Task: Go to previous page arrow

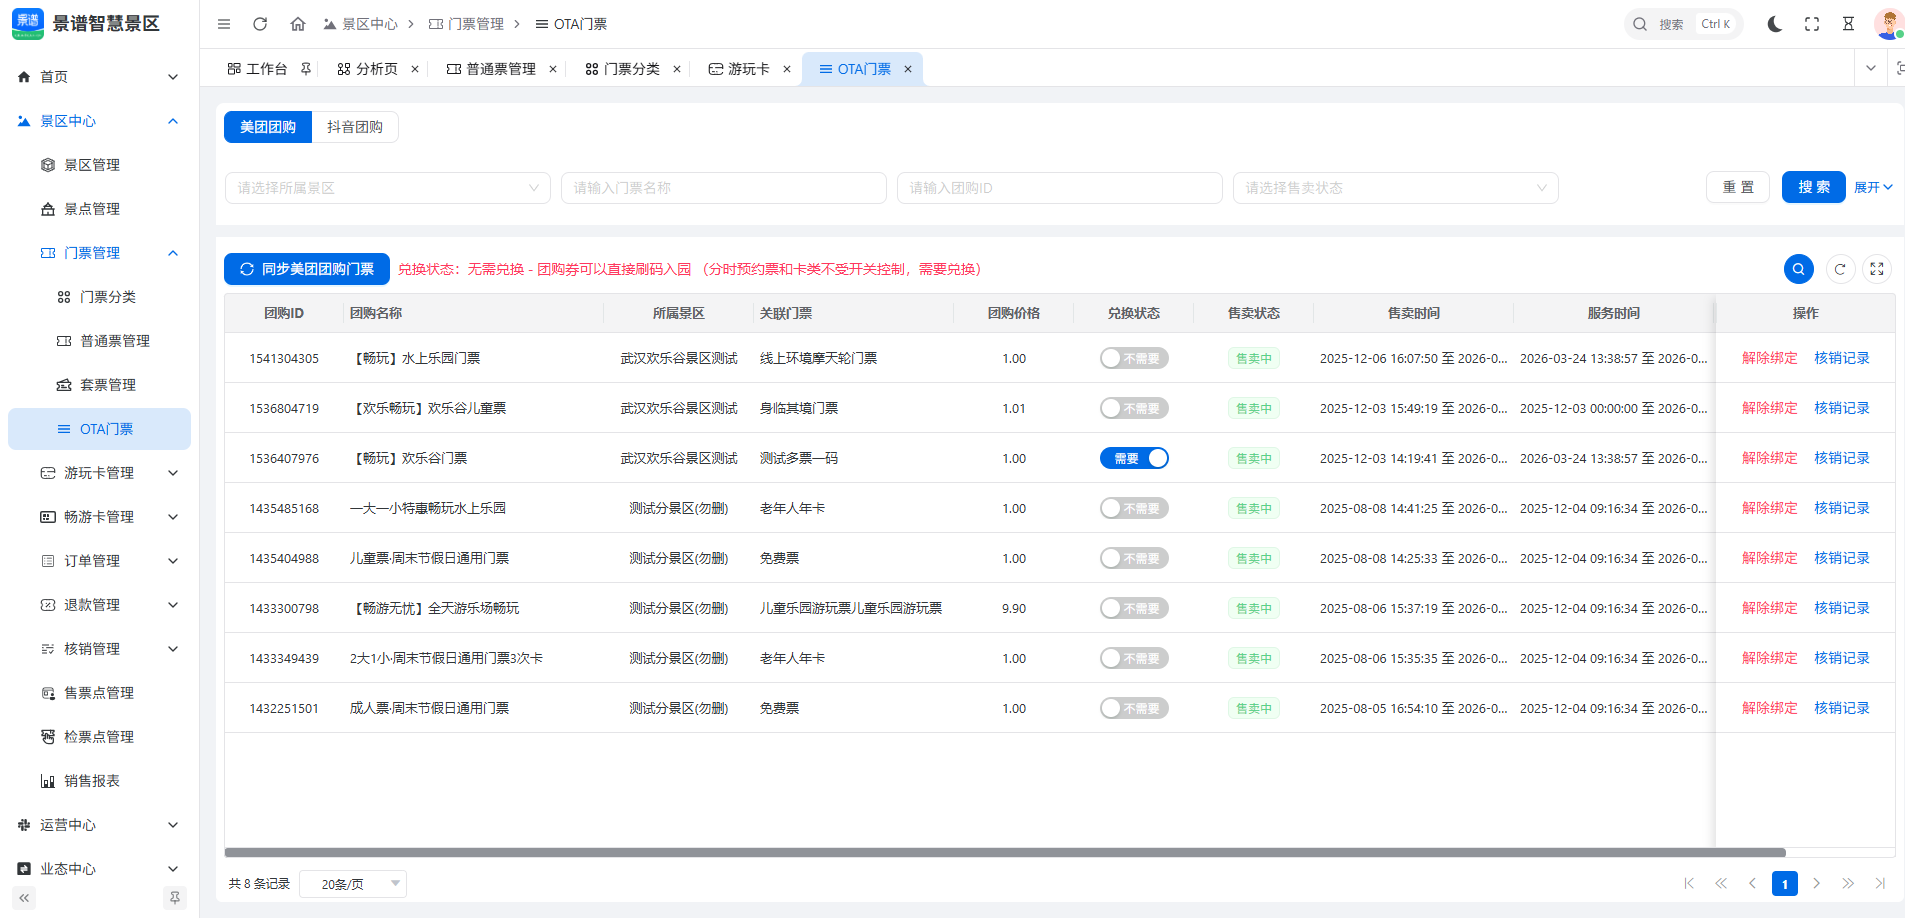Action: [x=1752, y=883]
